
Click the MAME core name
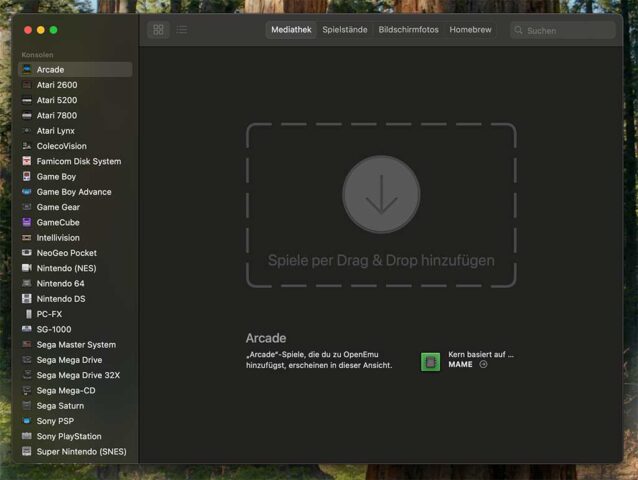point(460,364)
